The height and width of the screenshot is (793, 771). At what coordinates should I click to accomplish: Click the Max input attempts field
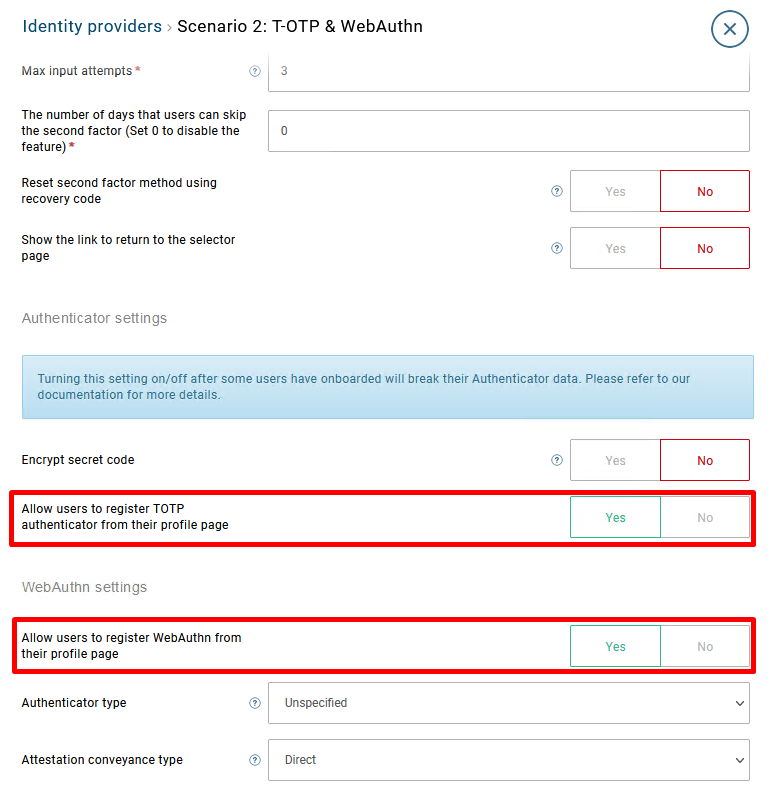pos(508,74)
